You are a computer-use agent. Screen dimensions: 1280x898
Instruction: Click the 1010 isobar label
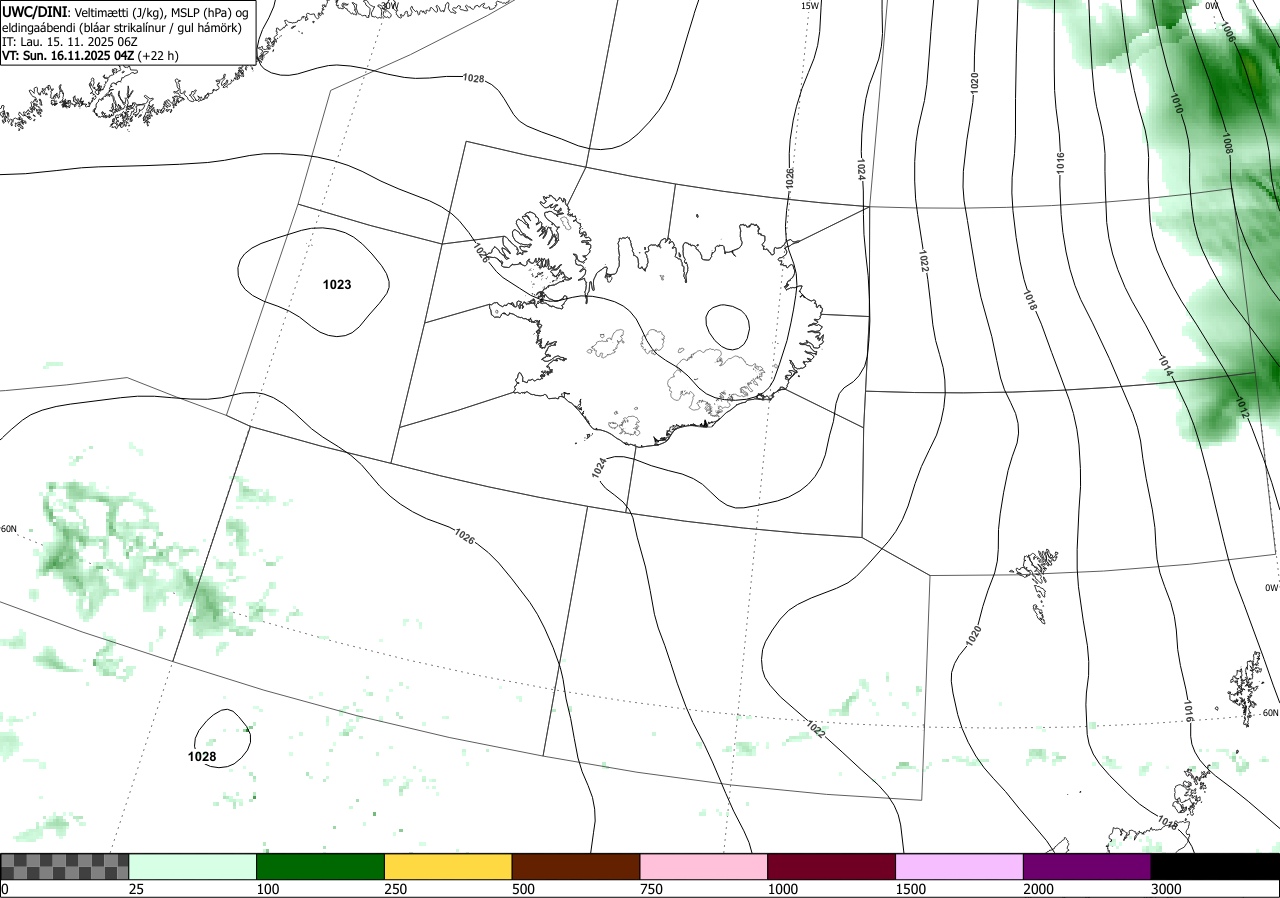tap(1176, 104)
